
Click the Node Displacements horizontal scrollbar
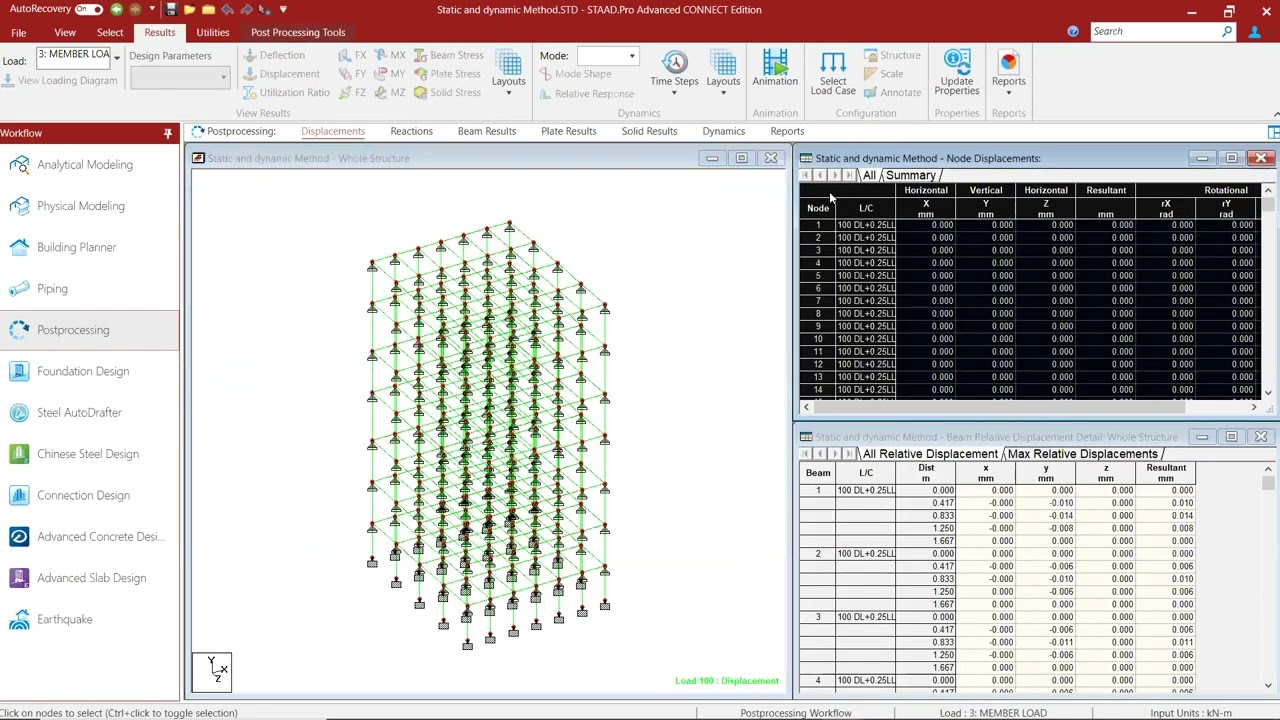point(1000,407)
